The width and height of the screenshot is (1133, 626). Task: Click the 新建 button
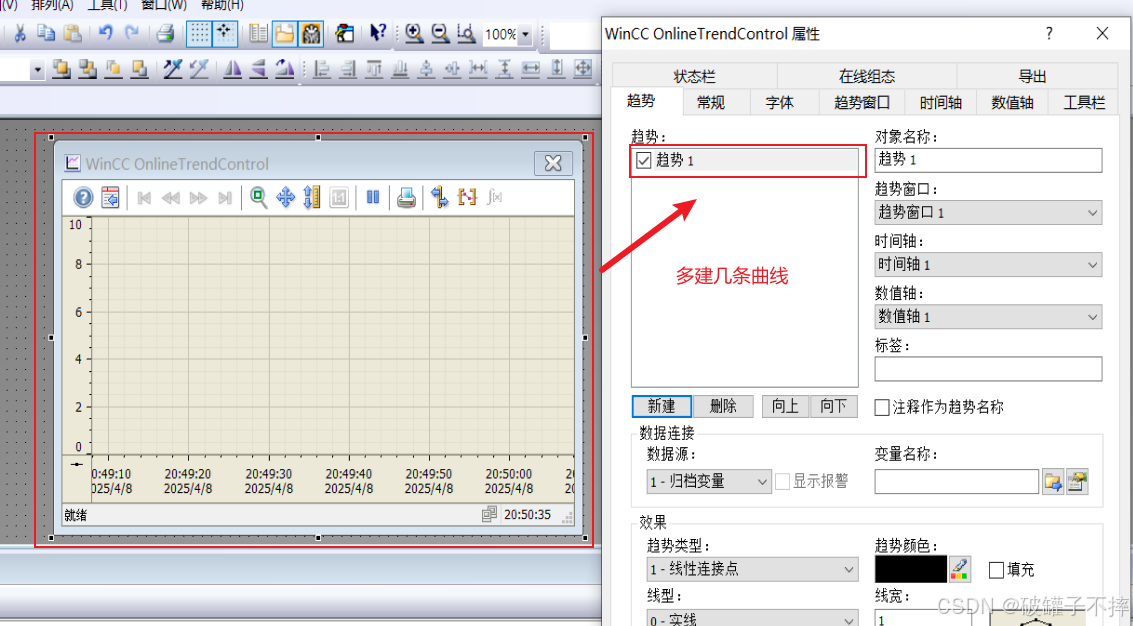[662, 406]
